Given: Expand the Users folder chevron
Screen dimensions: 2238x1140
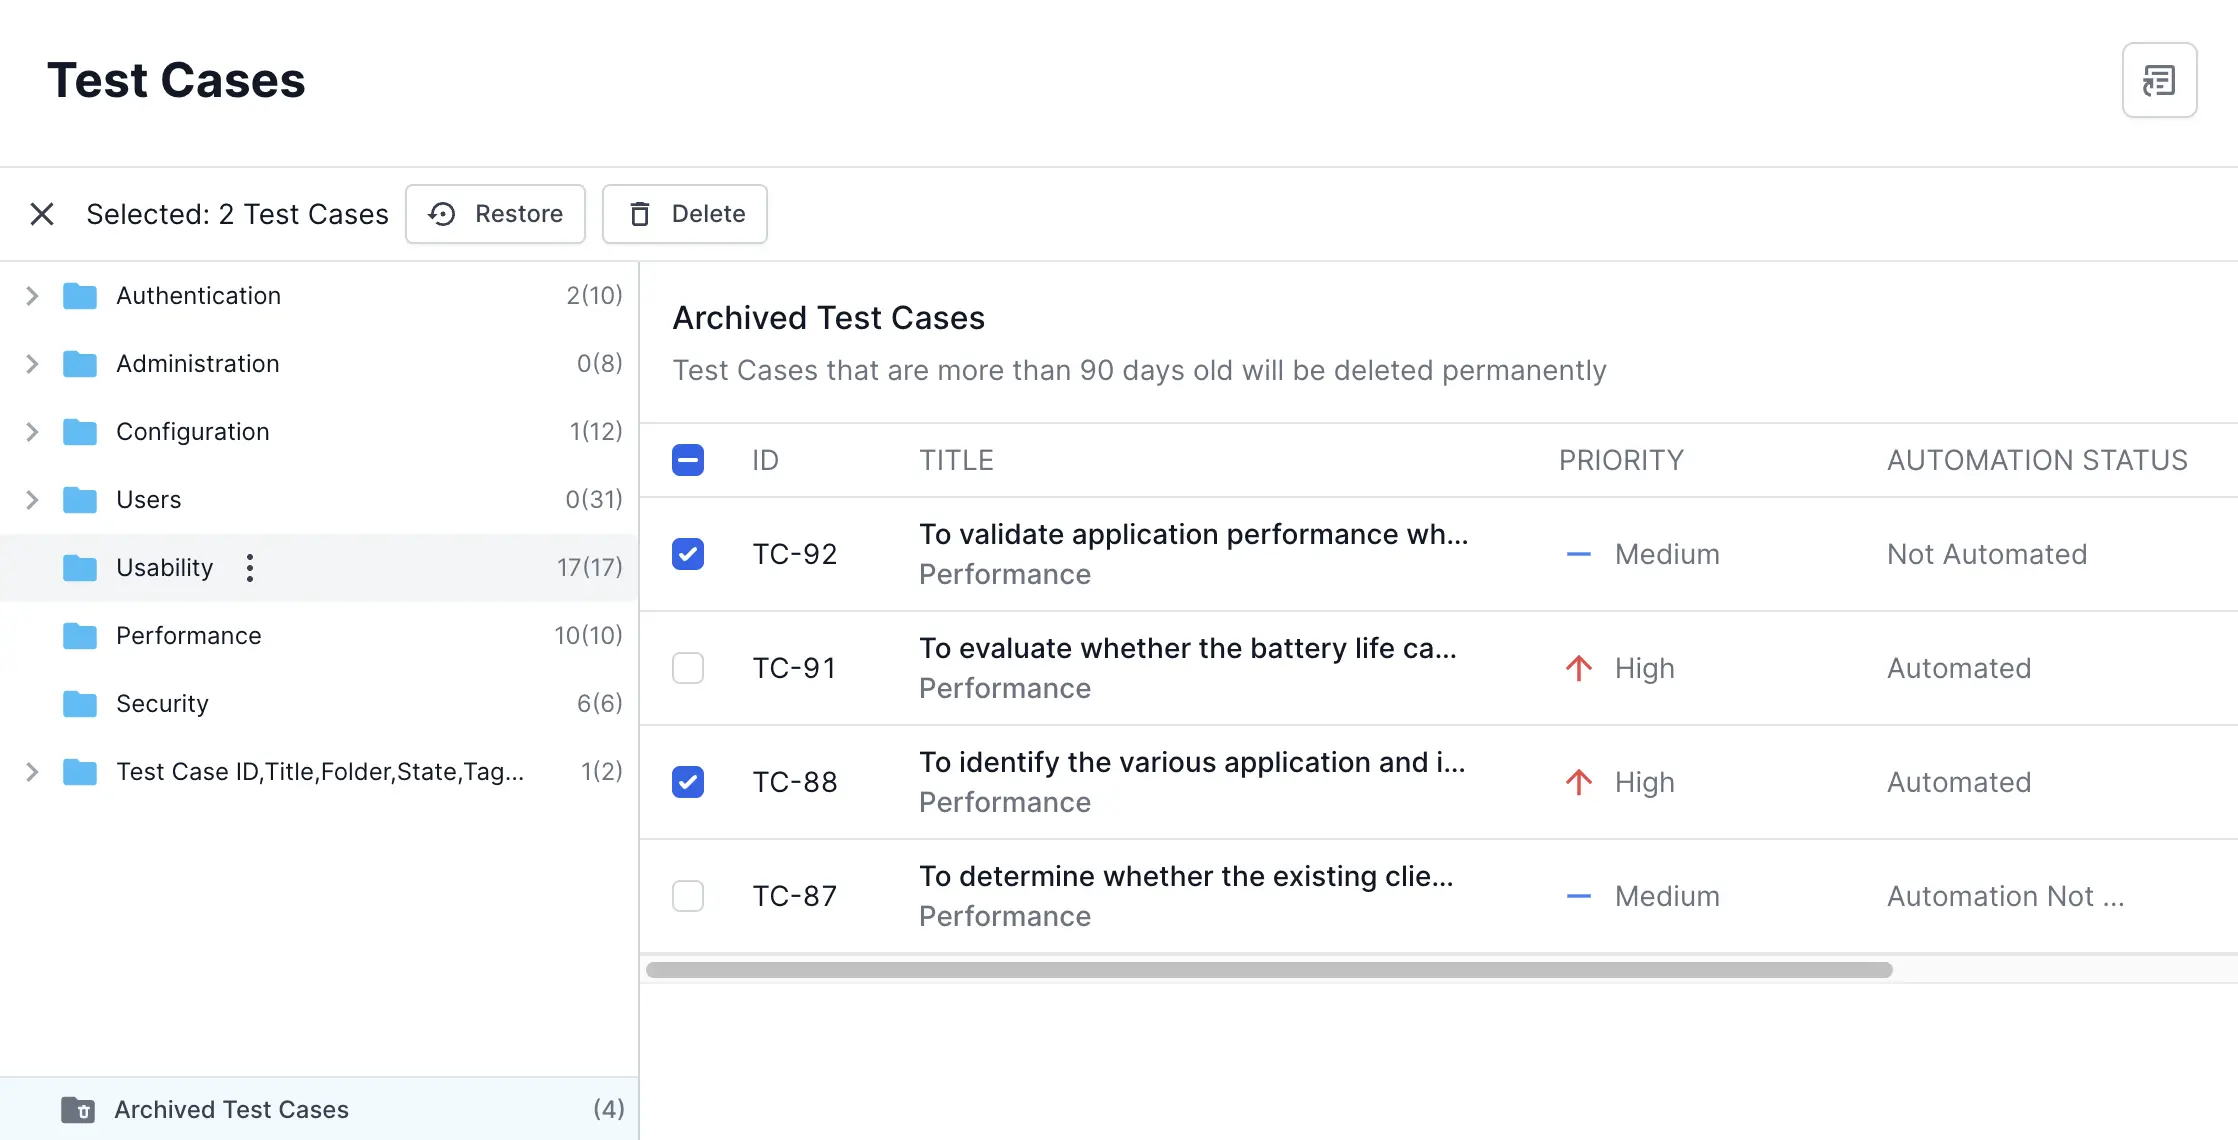Looking at the screenshot, I should (32, 500).
